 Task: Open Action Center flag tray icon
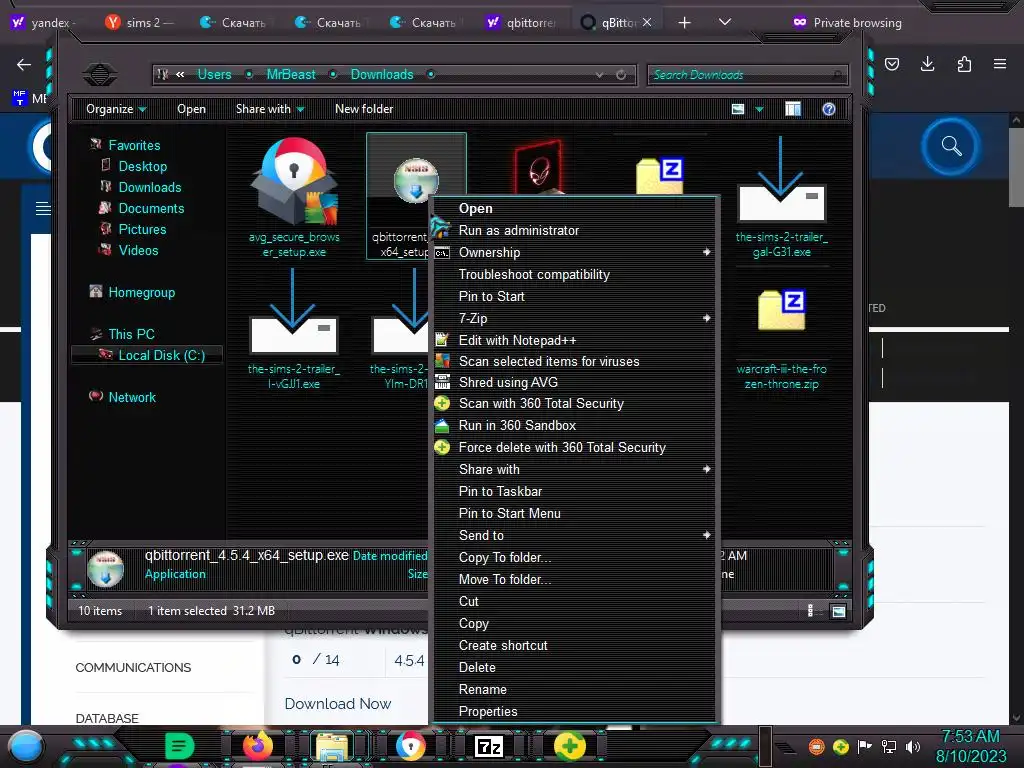(865, 746)
